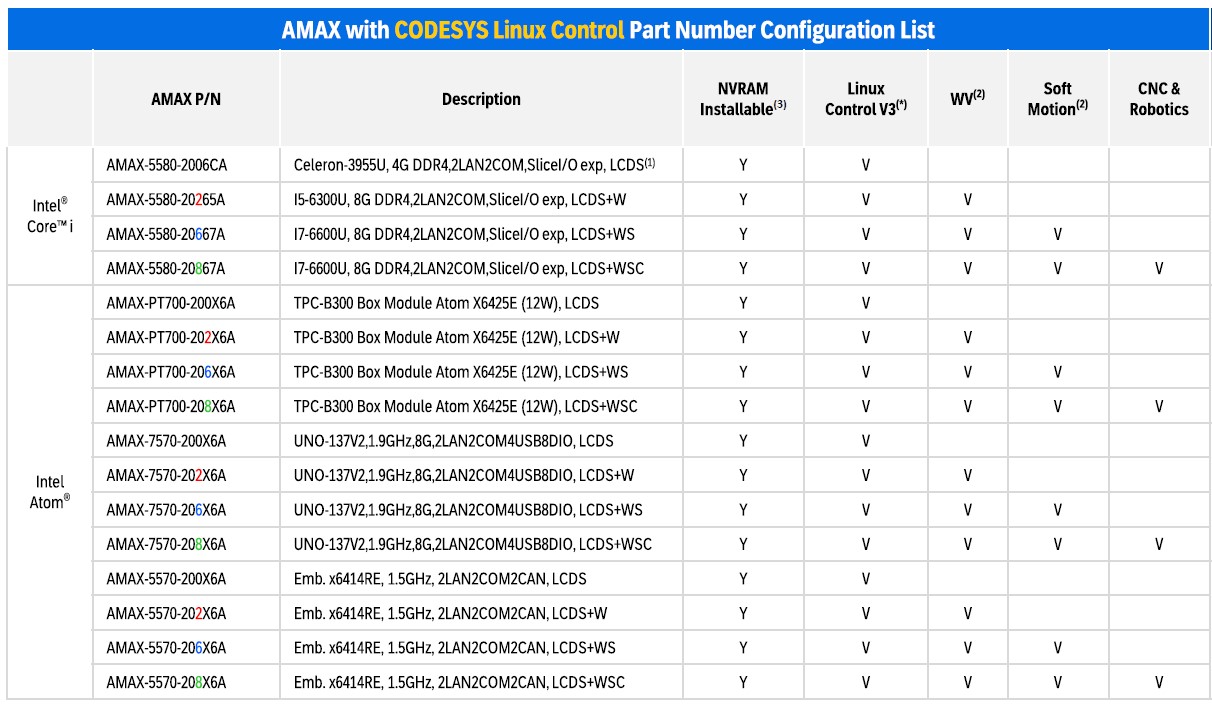Select the AMAX-PT700-200X6A description cell
This screenshot has width=1212, height=705.
point(446,303)
